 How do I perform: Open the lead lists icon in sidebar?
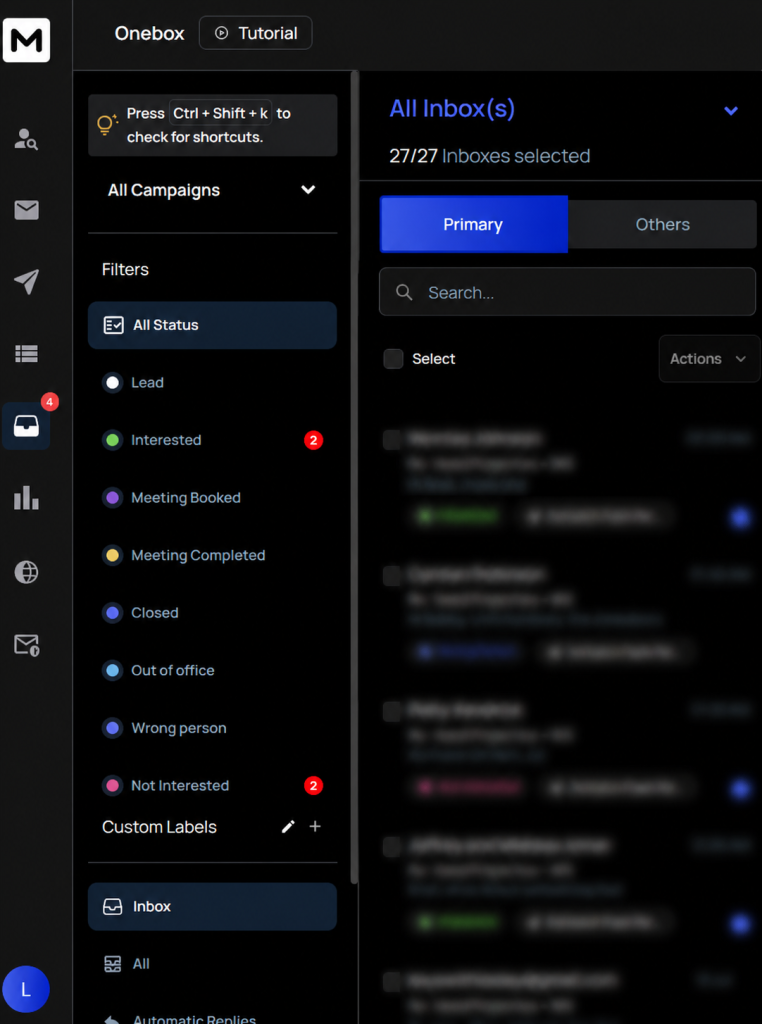coord(26,353)
